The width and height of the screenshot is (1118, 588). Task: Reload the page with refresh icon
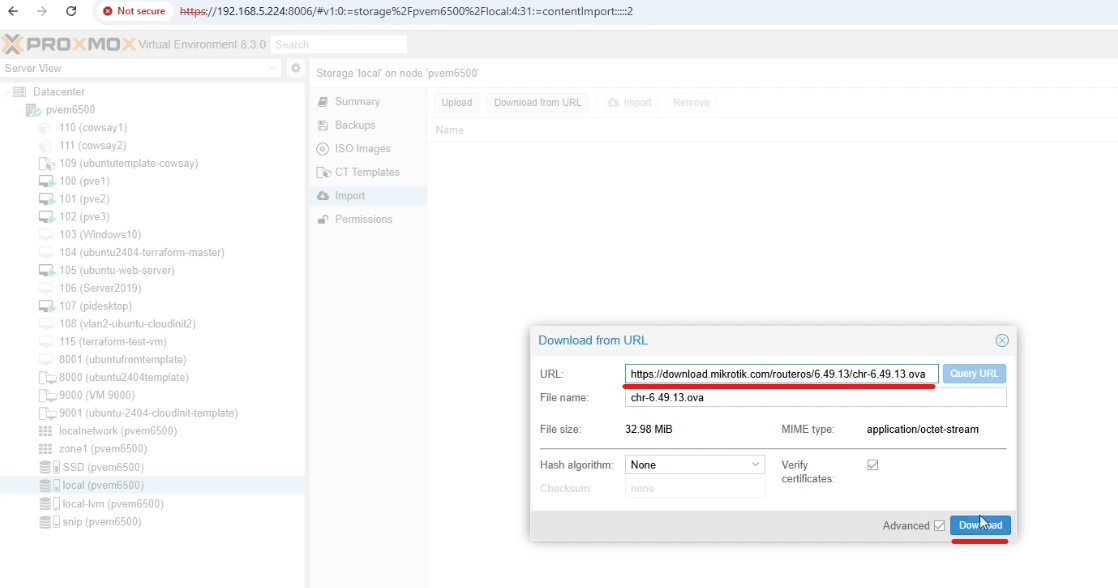point(71,11)
